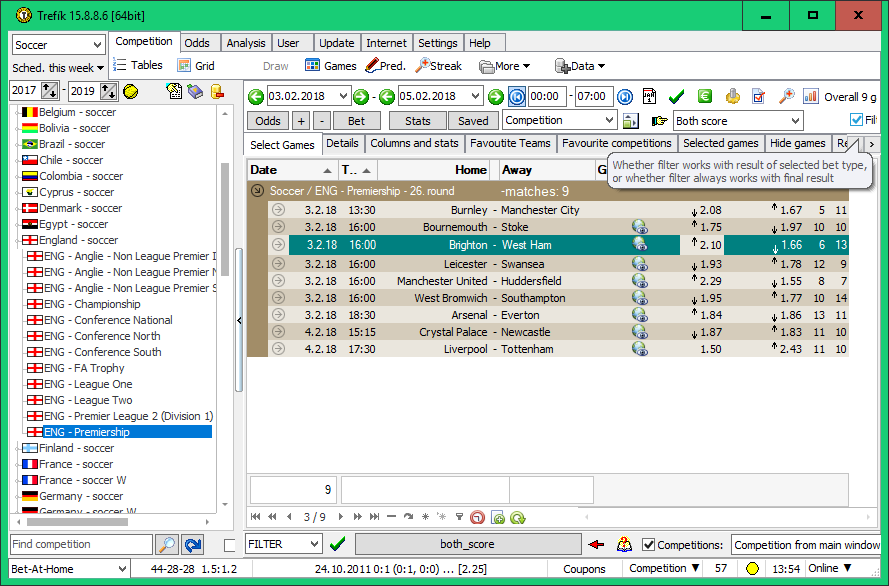Click the Find competition input field
This screenshot has height=586, width=889.
(82, 545)
